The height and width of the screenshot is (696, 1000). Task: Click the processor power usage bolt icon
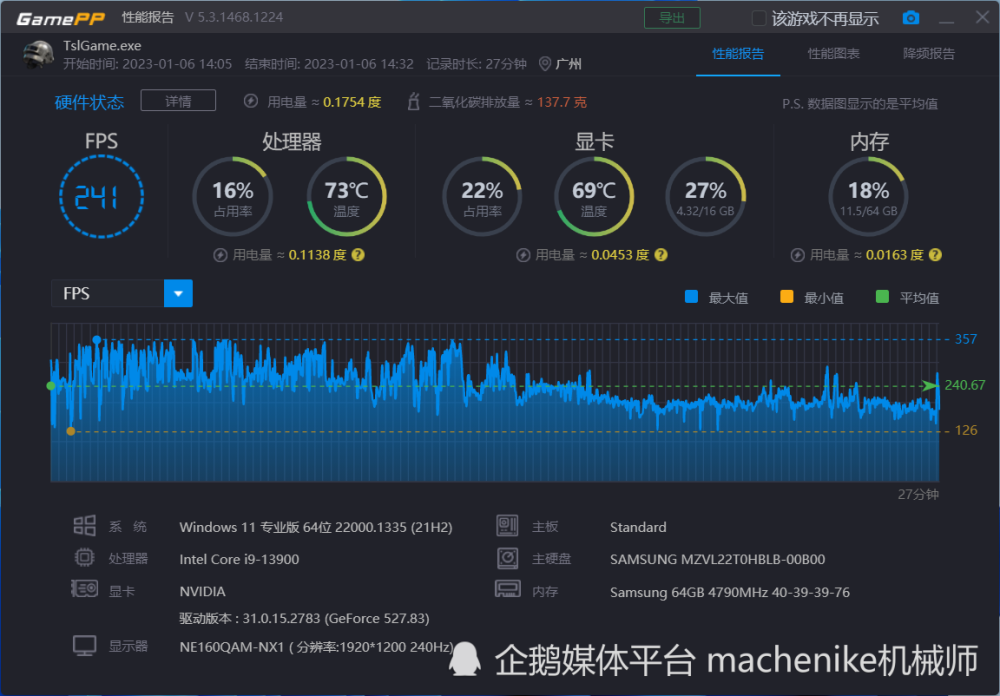pyautogui.click(x=220, y=255)
